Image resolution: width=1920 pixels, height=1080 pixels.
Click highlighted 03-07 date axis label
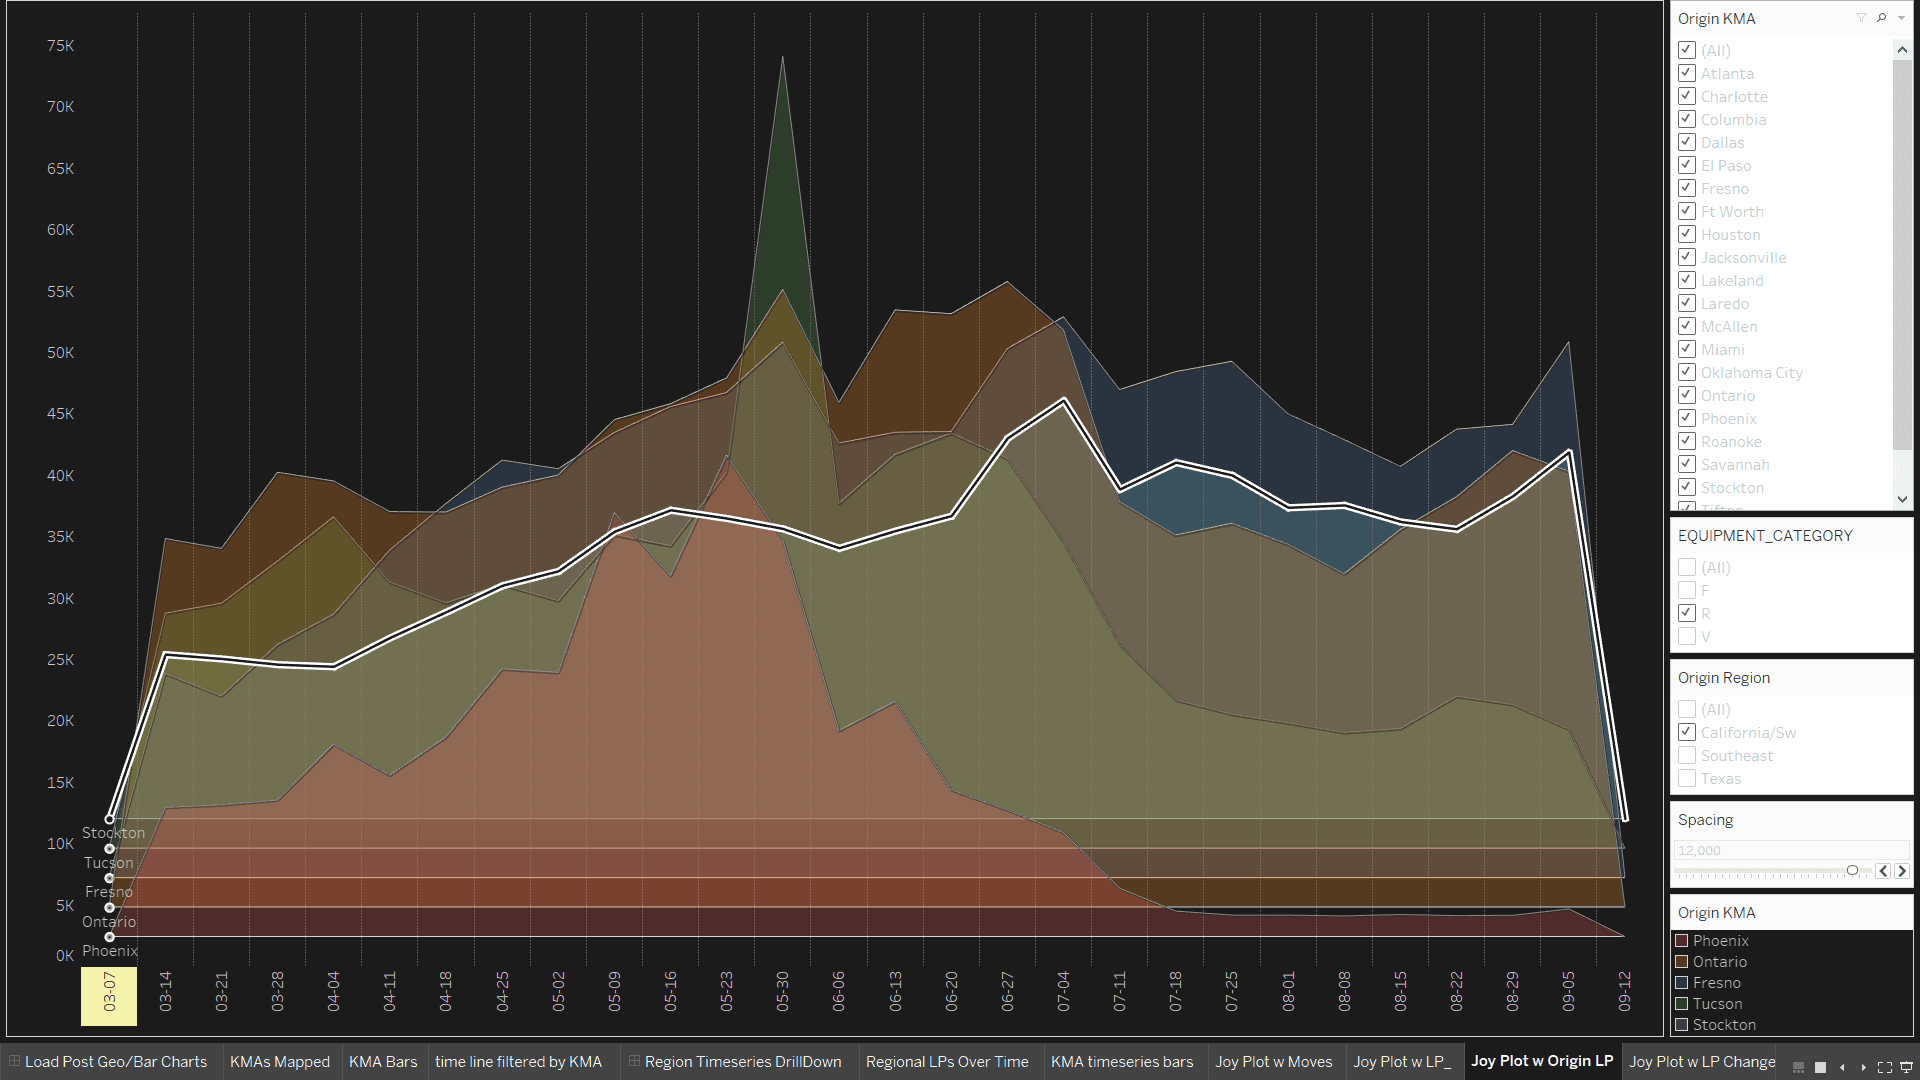(x=109, y=995)
